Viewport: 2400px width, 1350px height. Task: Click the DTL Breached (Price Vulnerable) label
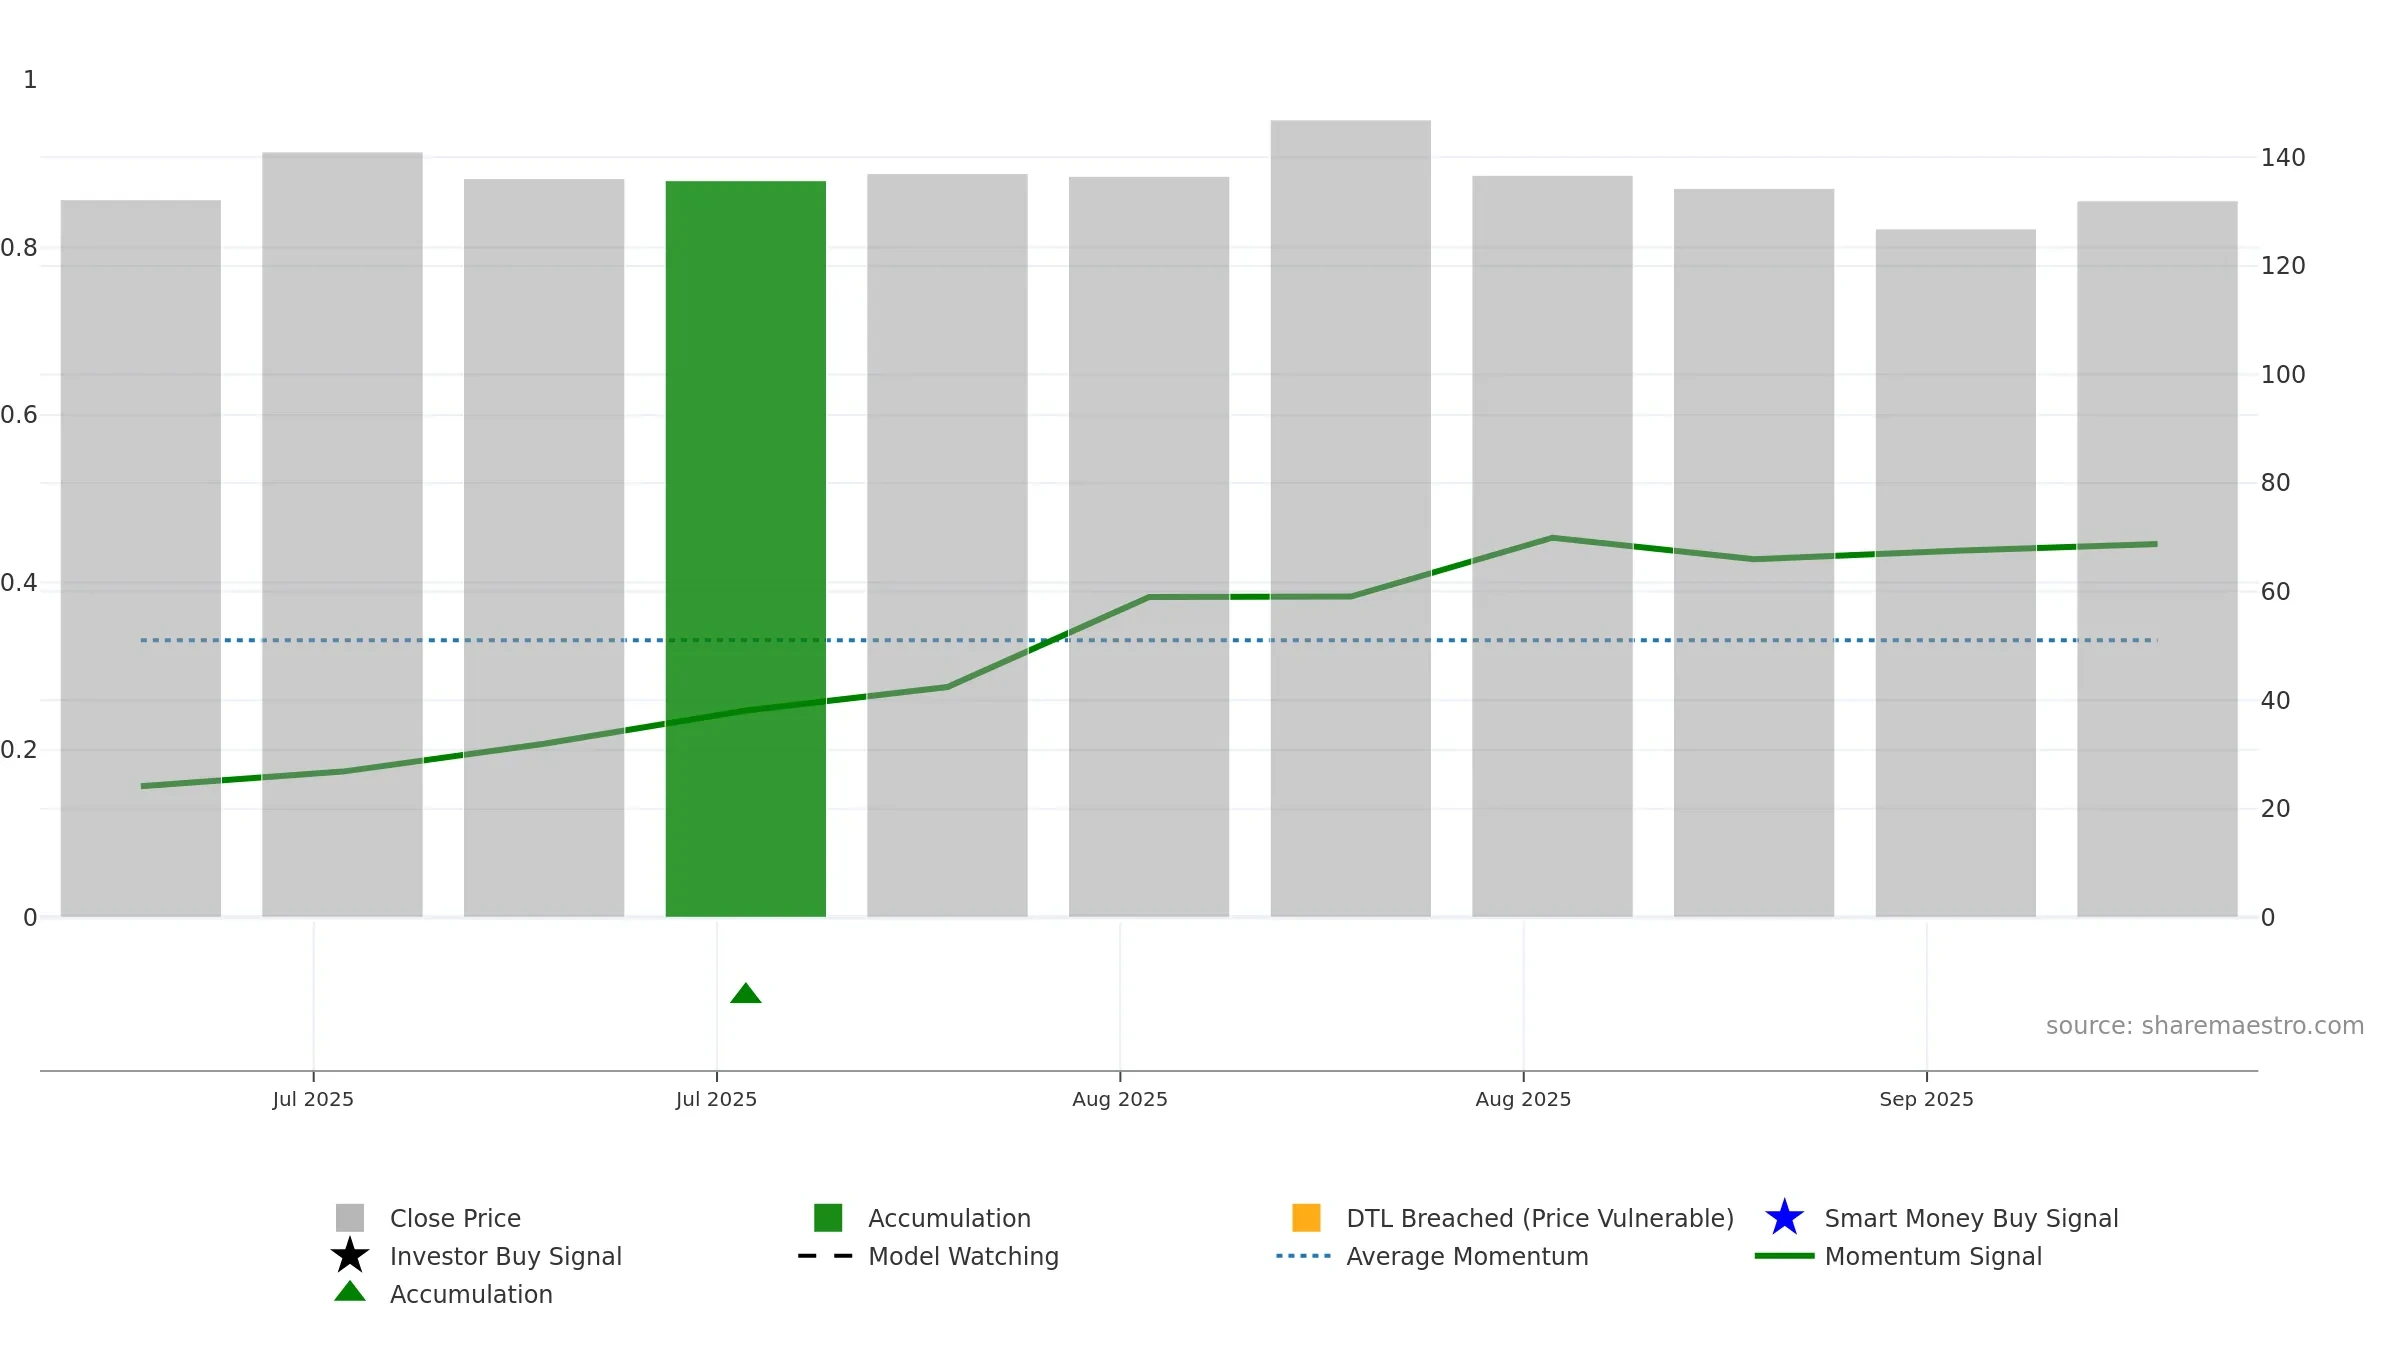point(1540,1218)
